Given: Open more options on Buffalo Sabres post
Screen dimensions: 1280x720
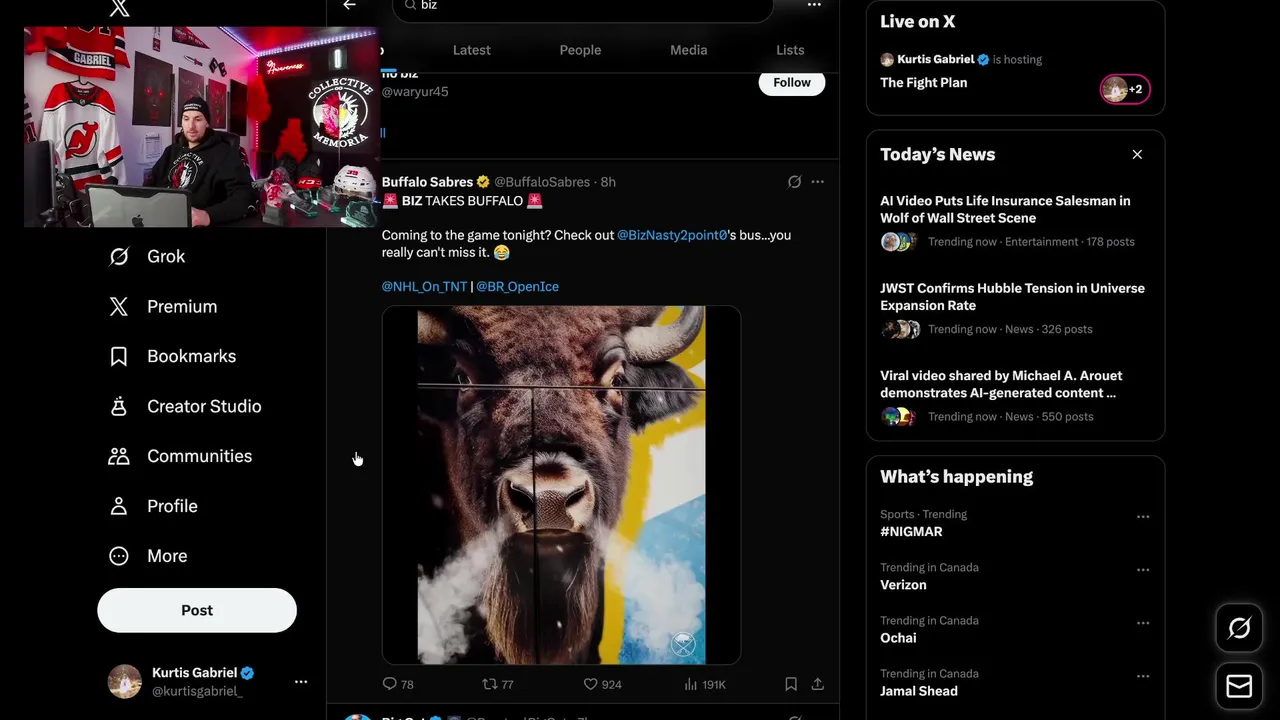Looking at the screenshot, I should pos(817,182).
